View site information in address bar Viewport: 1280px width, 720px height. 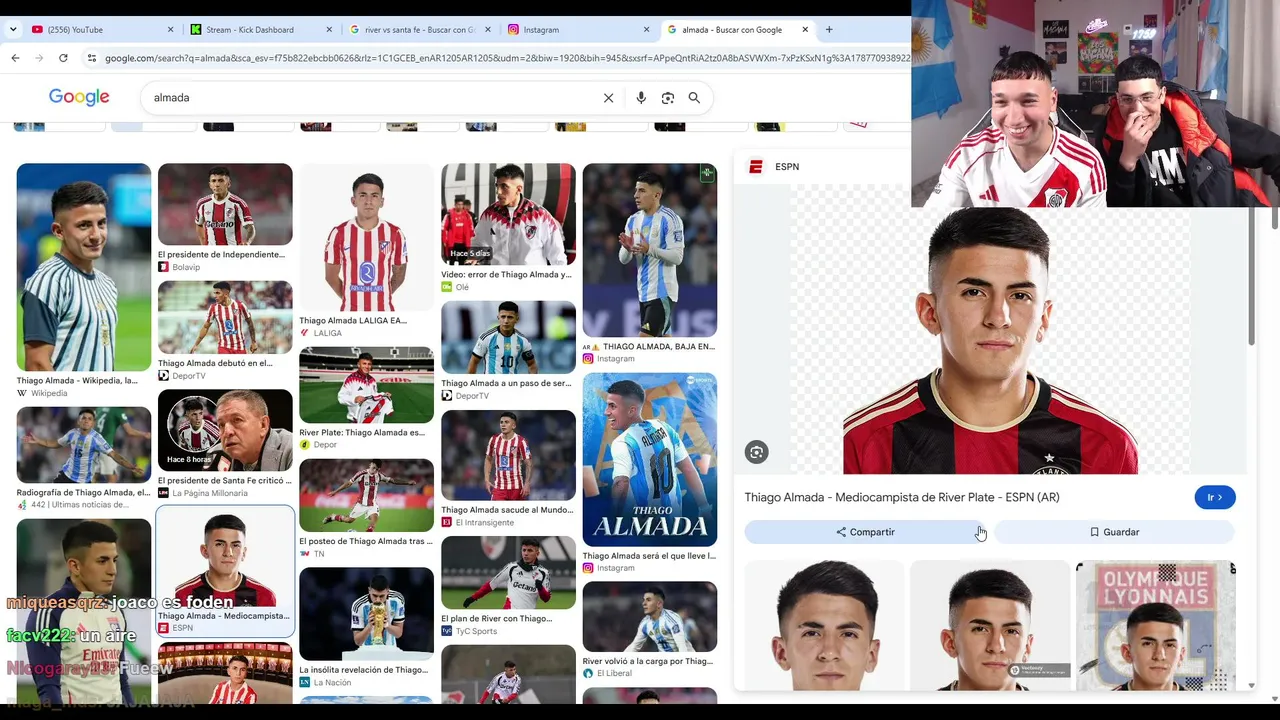[92, 58]
